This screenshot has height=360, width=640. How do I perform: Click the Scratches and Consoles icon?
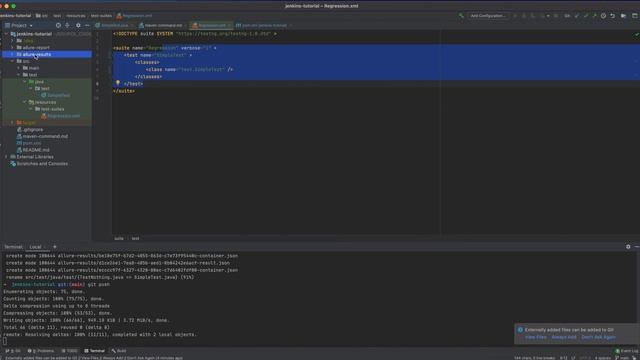coord(13,164)
